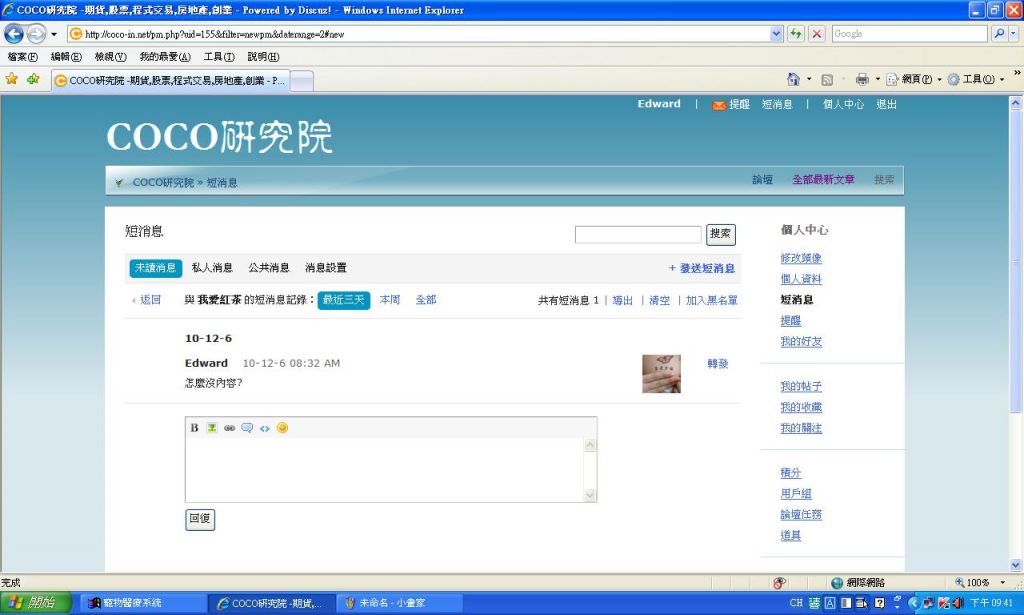This screenshot has width=1024, height=615.
Task: Show 全部 message history
Action: tap(426, 300)
